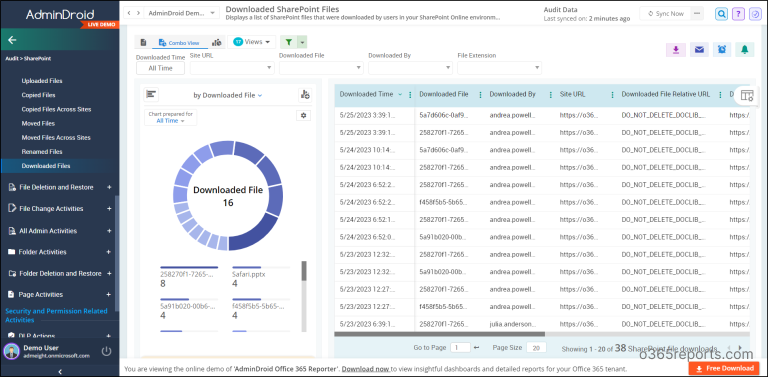
Task: Expand File Deletion and Restore section
Action: click(x=109, y=187)
